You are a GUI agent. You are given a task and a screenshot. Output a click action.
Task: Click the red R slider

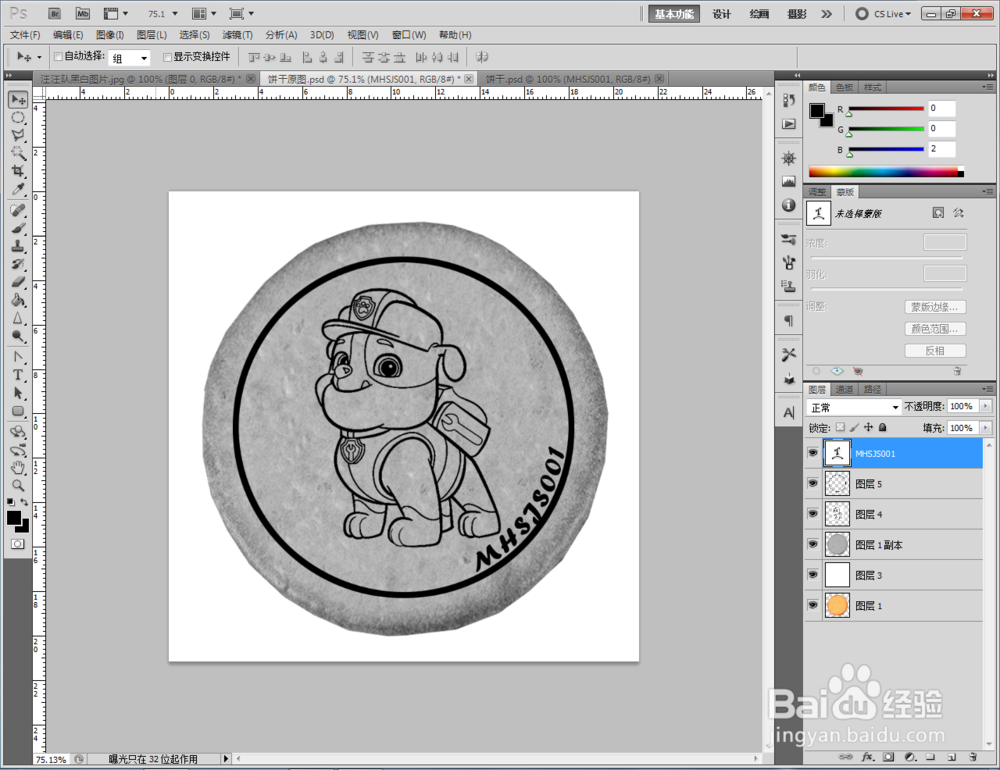886,108
